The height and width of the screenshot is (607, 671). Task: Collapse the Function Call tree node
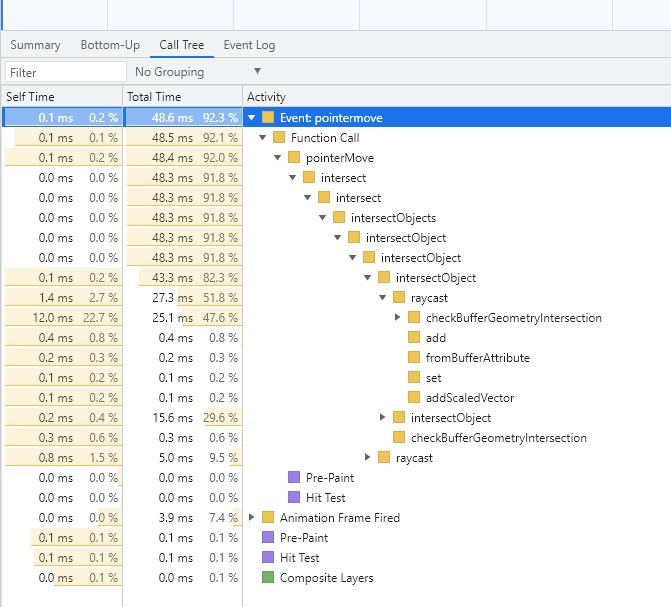coord(267,138)
